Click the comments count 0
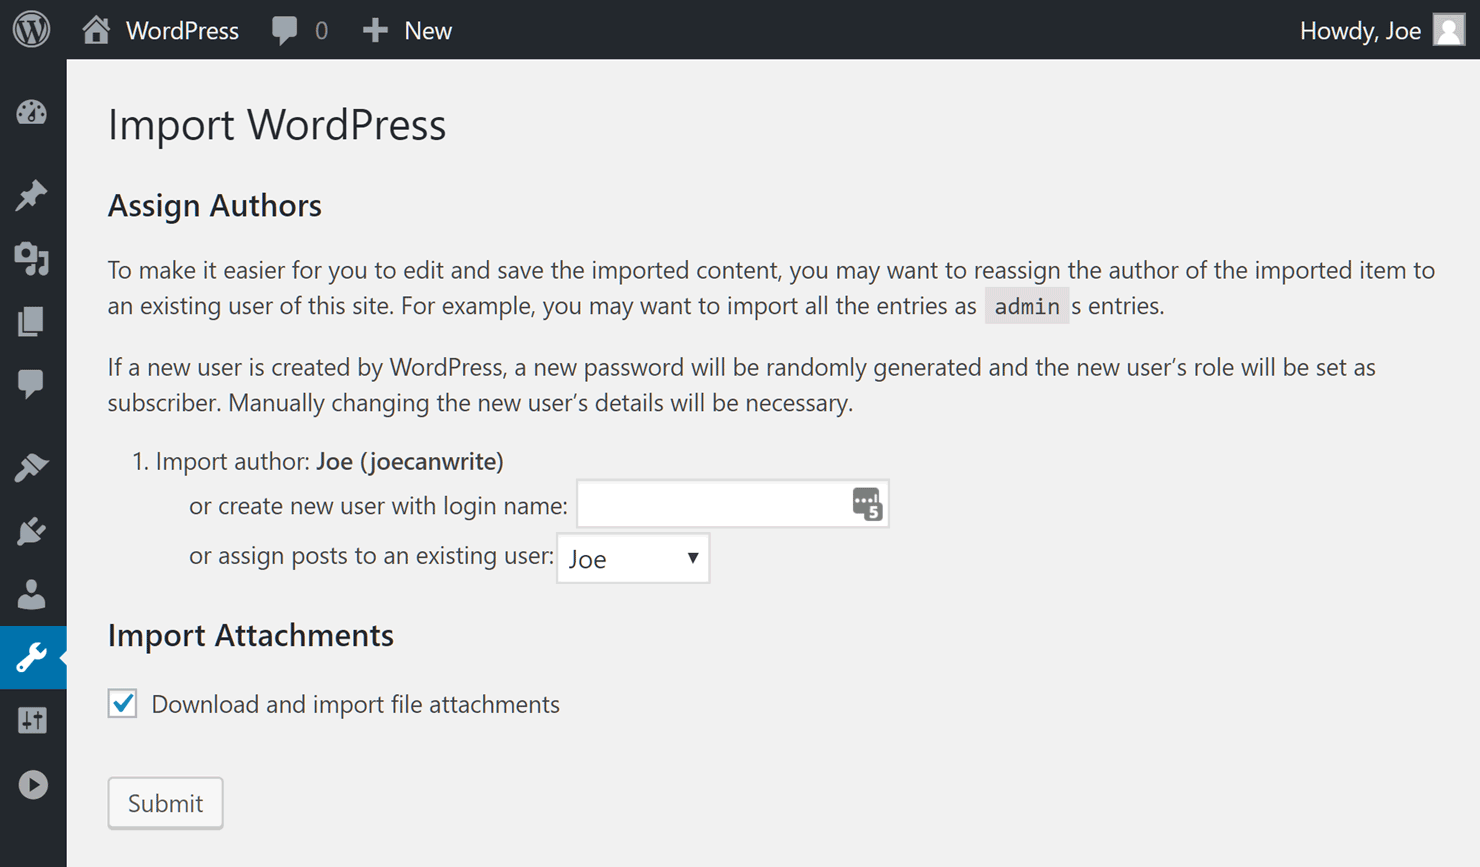Viewport: 1480px width, 867px height. tap(321, 31)
